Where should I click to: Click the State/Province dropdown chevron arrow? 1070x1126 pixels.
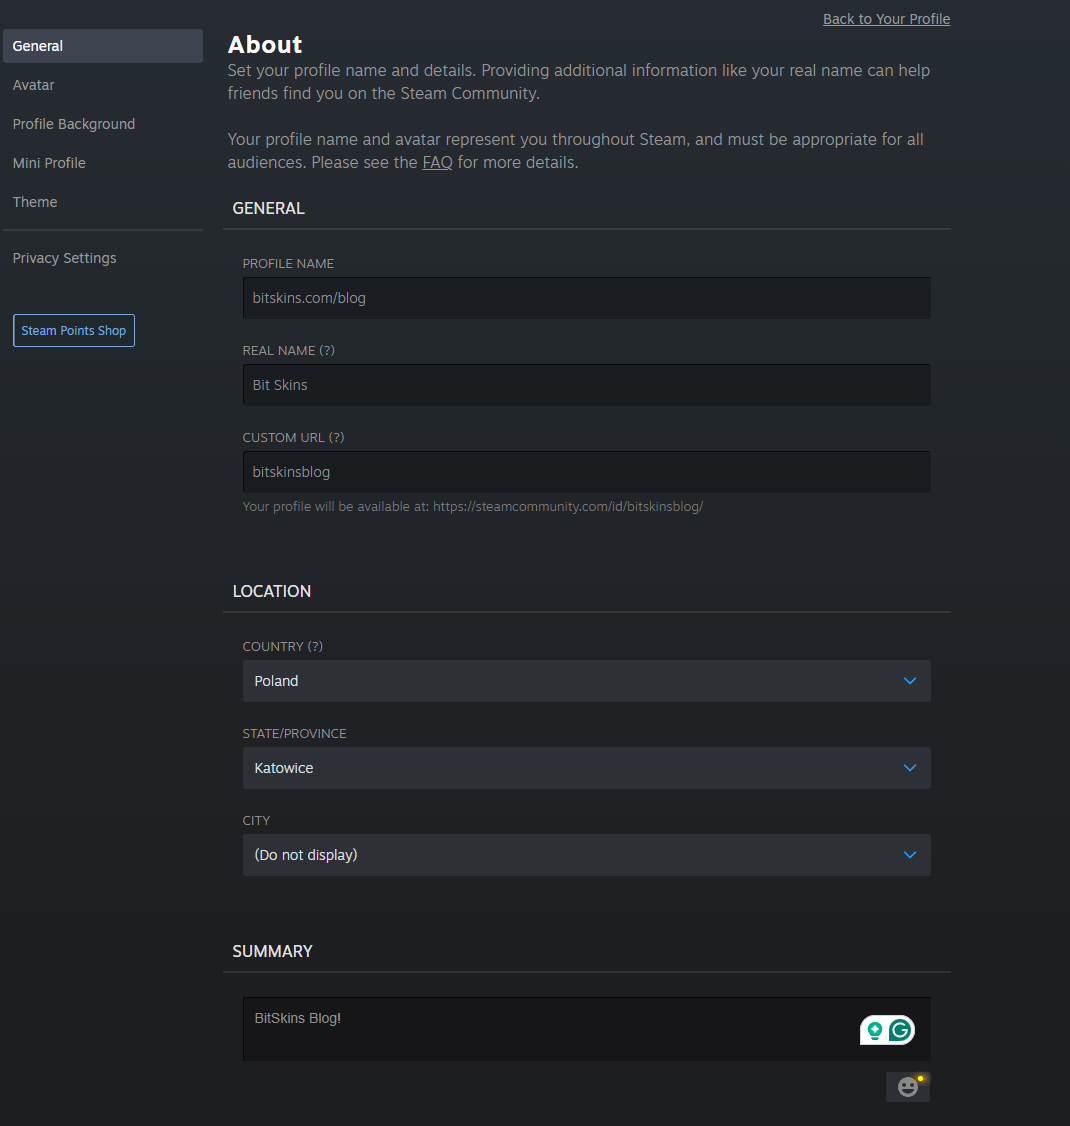coord(909,768)
